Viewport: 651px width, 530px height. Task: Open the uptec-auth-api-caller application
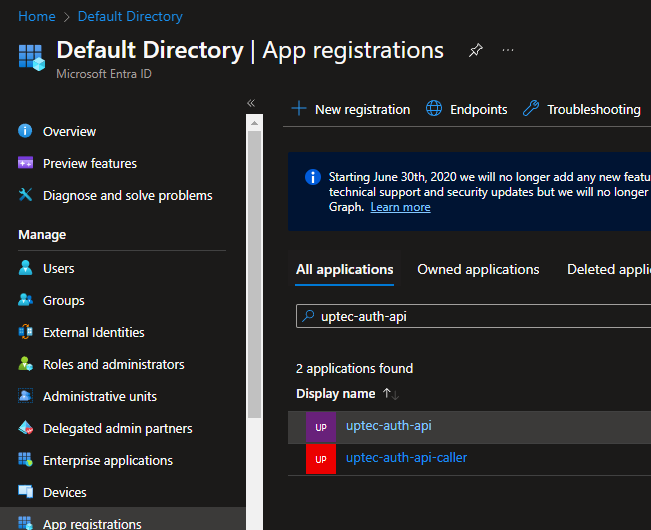pos(406,458)
